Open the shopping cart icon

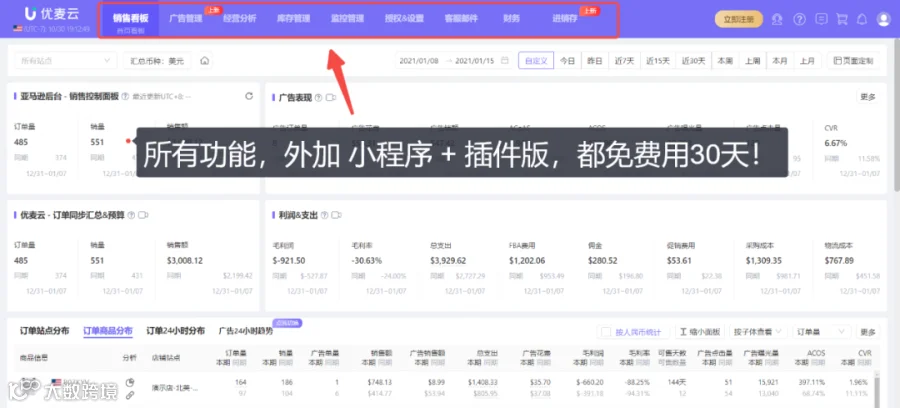tap(842, 19)
